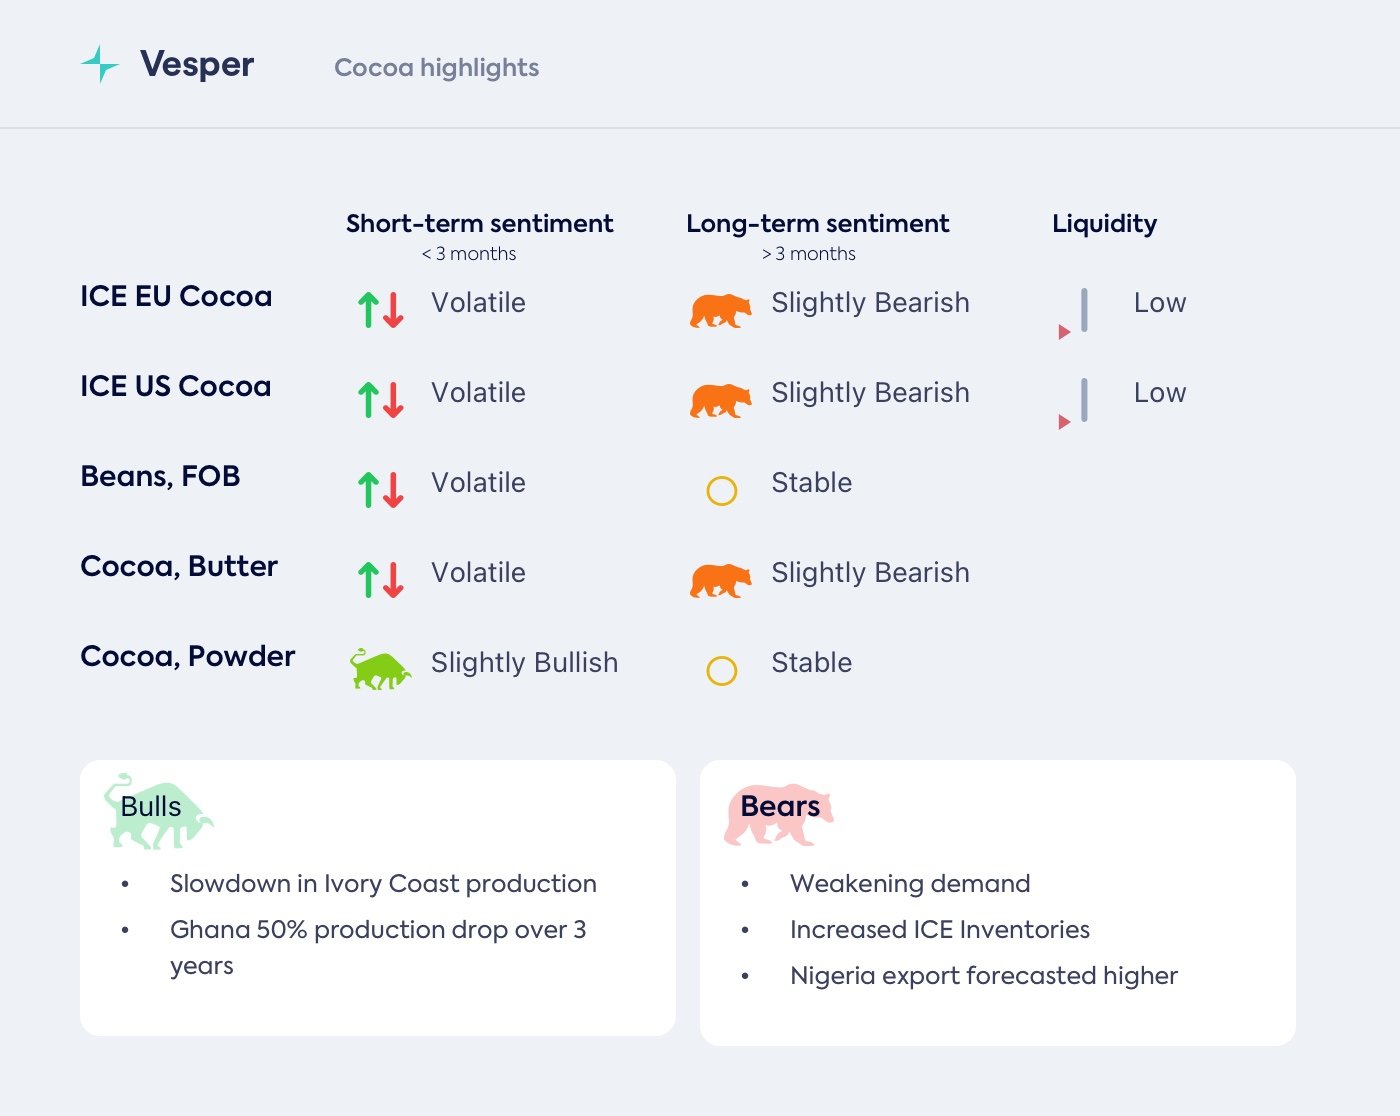Screen dimensions: 1400x1116
Task: Click the Vesper star logo icon
Action: click(100, 64)
